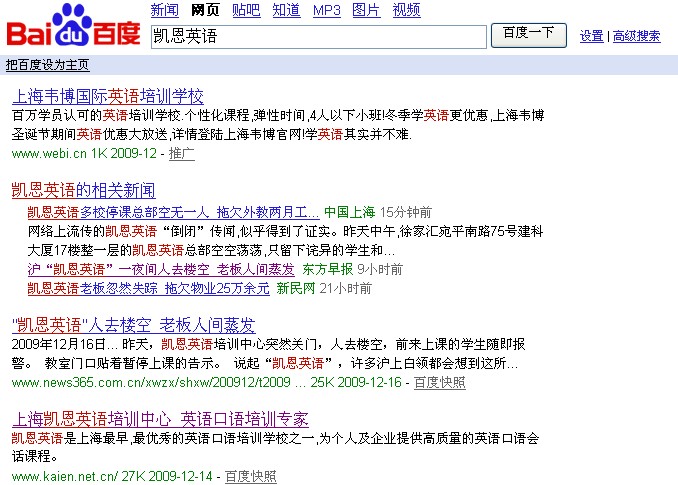Open 高级搜索 advanced search

pos(636,36)
